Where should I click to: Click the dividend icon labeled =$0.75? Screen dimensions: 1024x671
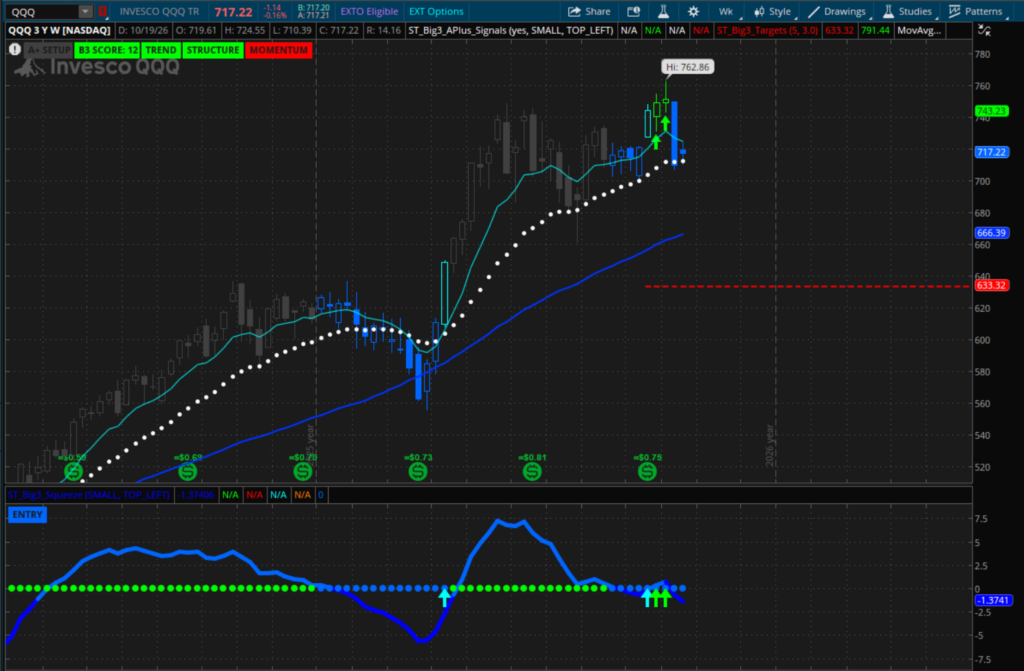coord(647,470)
